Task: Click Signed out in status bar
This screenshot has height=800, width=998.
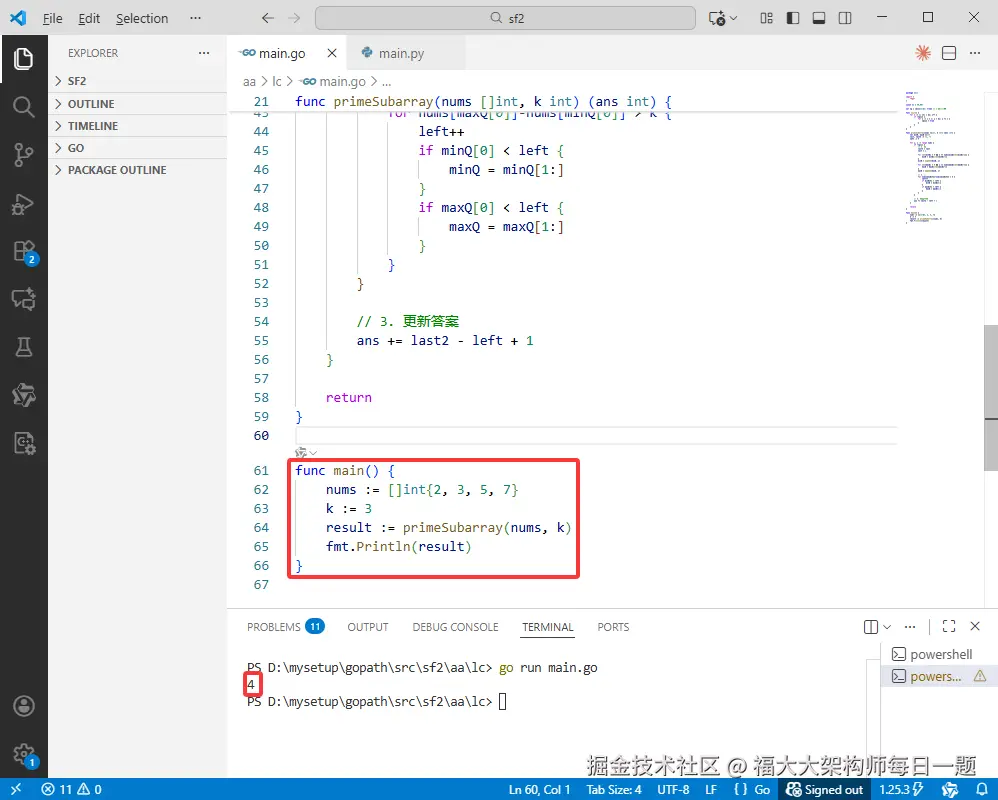Action: (824, 789)
